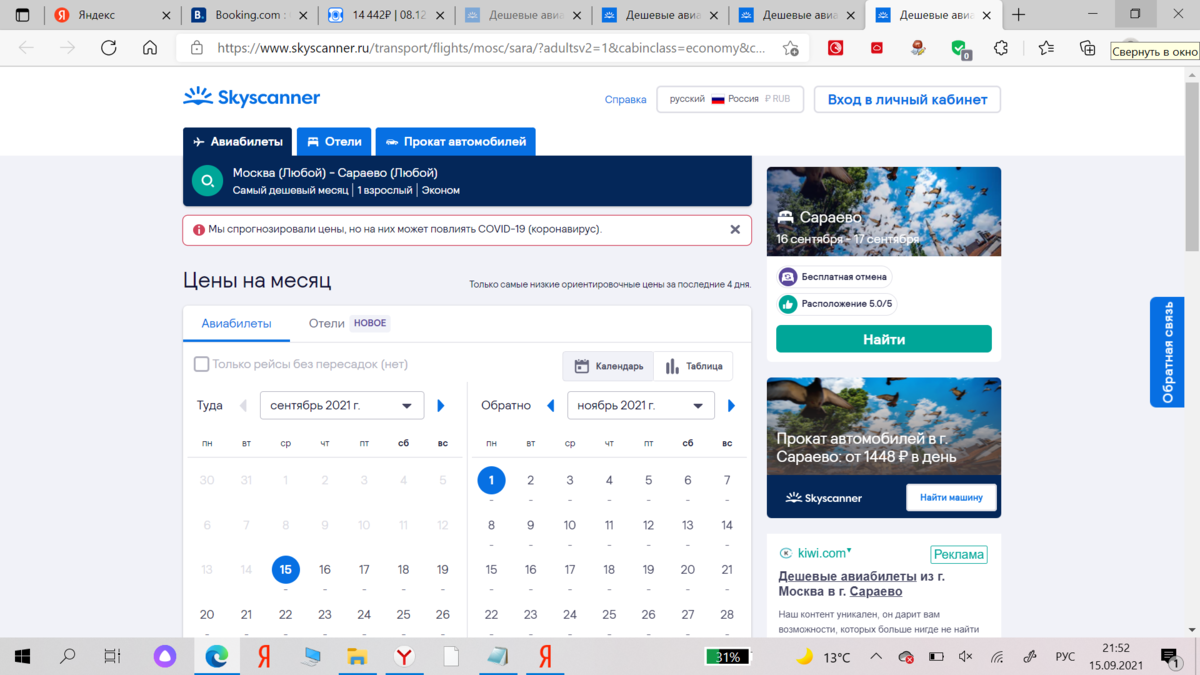1200x675 pixels.
Task: Select departure date 22 September
Action: 286,615
